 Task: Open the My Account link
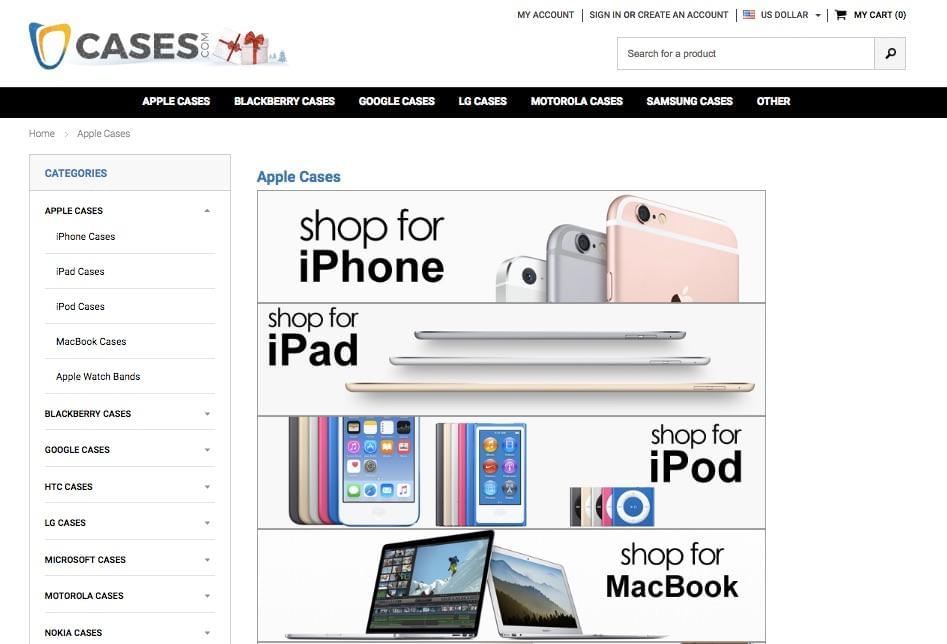point(545,14)
